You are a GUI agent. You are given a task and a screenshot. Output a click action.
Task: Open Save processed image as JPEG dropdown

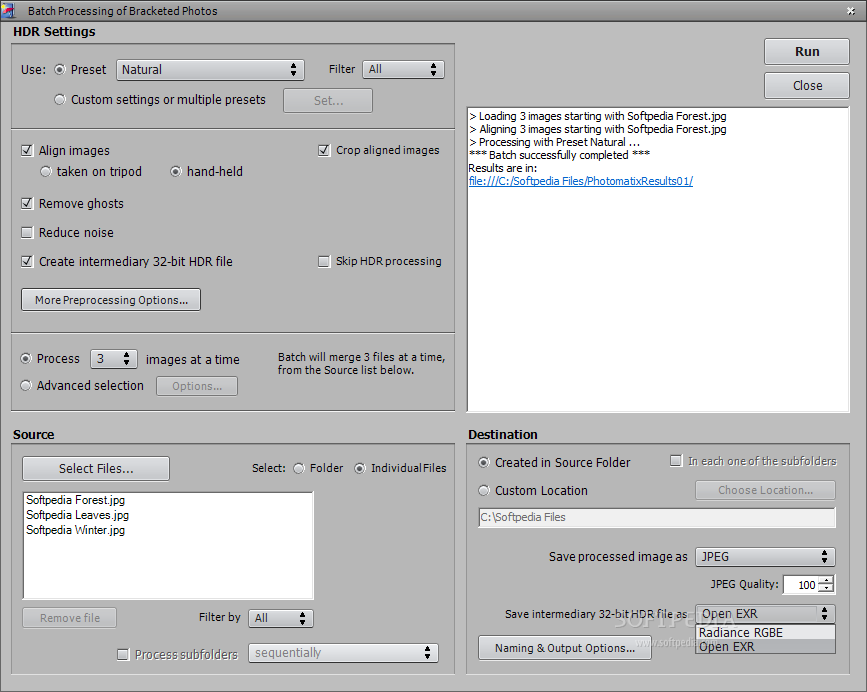coord(765,557)
